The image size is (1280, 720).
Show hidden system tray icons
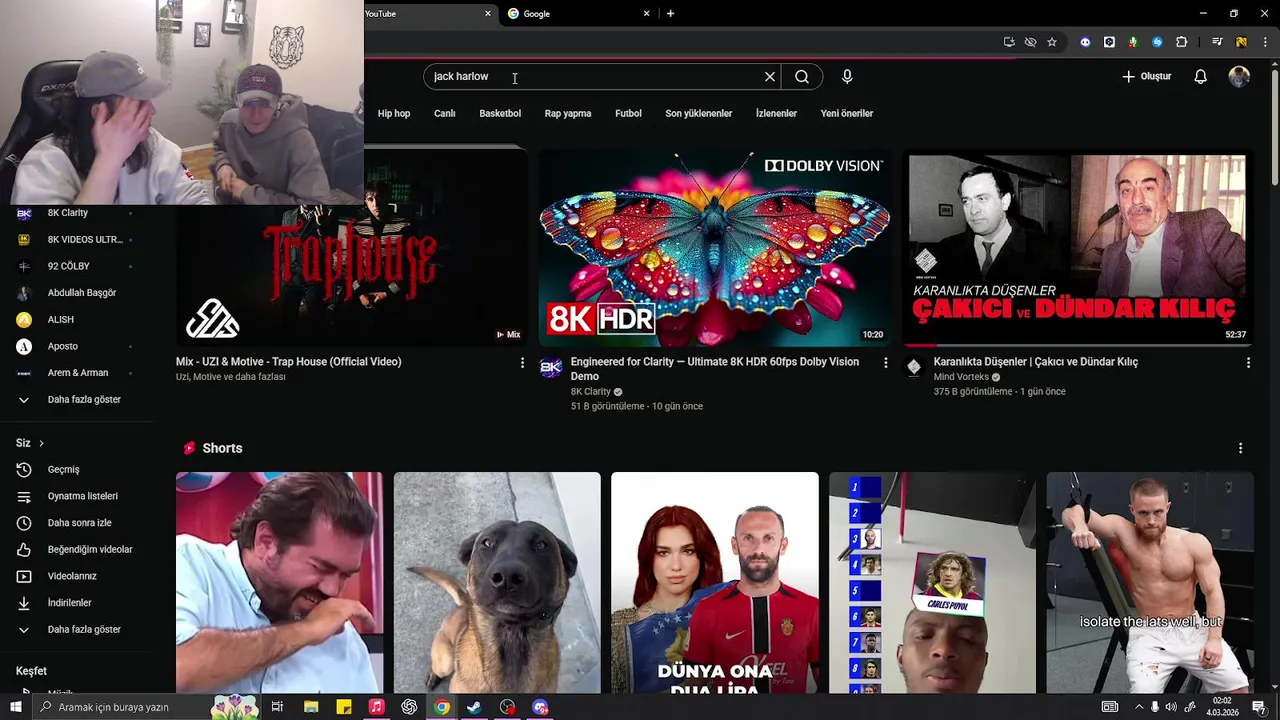coord(1138,707)
